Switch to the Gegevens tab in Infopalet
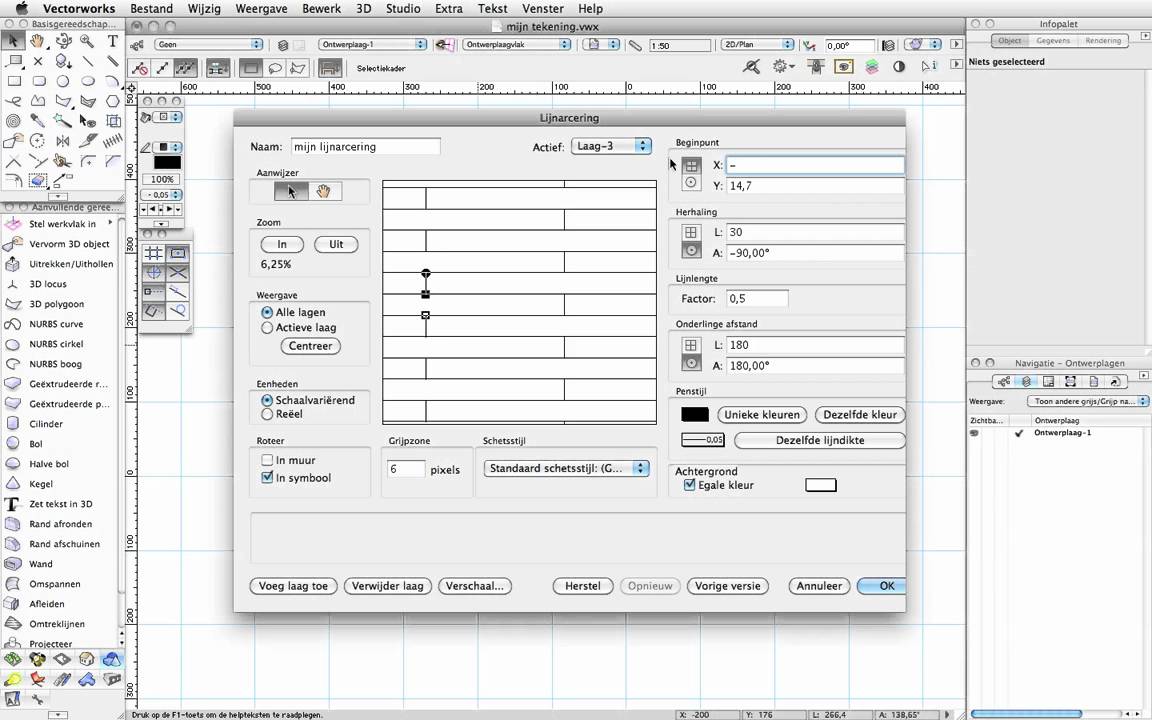Image resolution: width=1152 pixels, height=720 pixels. [x=1053, y=40]
